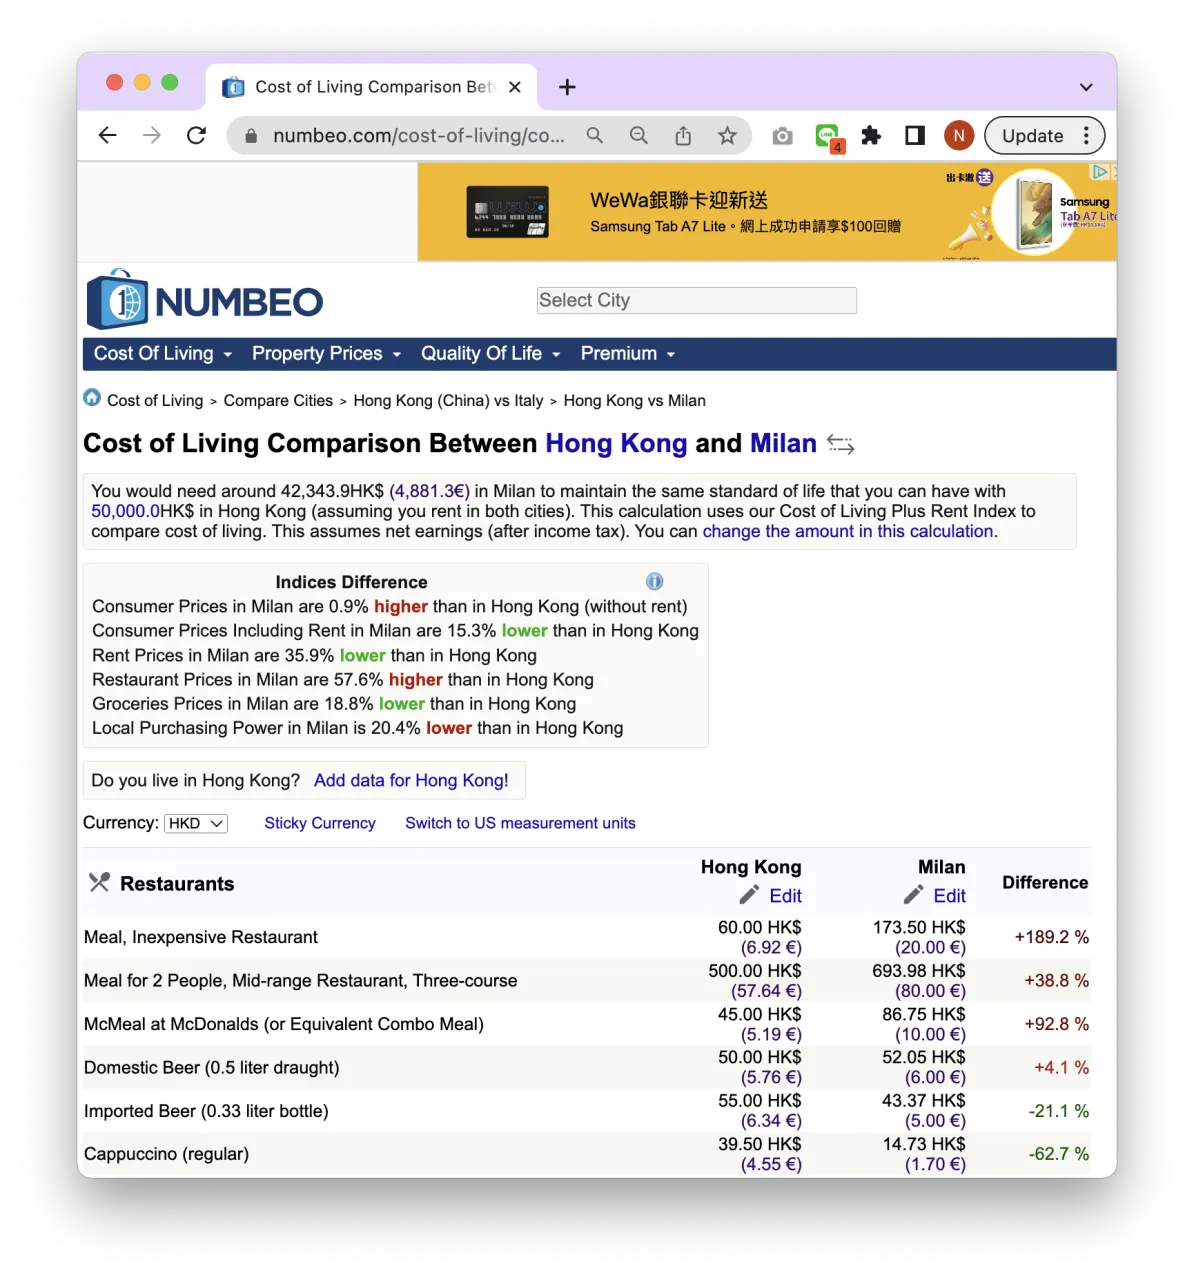This screenshot has height=1280, width=1194.
Task: Click the 500.00 HK$ Hong Kong price
Action: [x=755, y=971]
